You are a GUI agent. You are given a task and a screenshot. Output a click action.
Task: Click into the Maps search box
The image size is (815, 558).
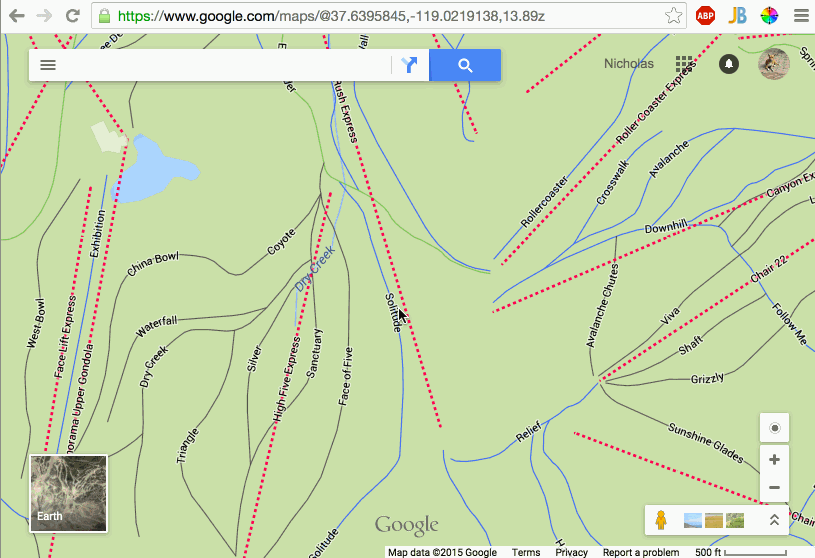(x=224, y=65)
